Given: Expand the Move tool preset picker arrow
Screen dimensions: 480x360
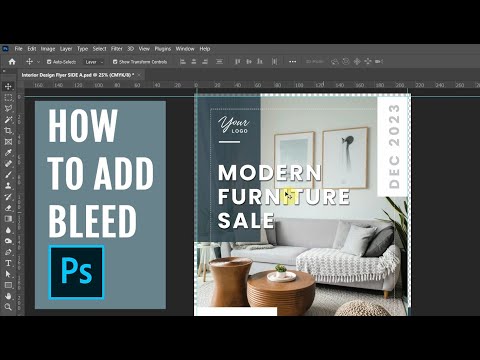Looking at the screenshot, I should (x=39, y=62).
